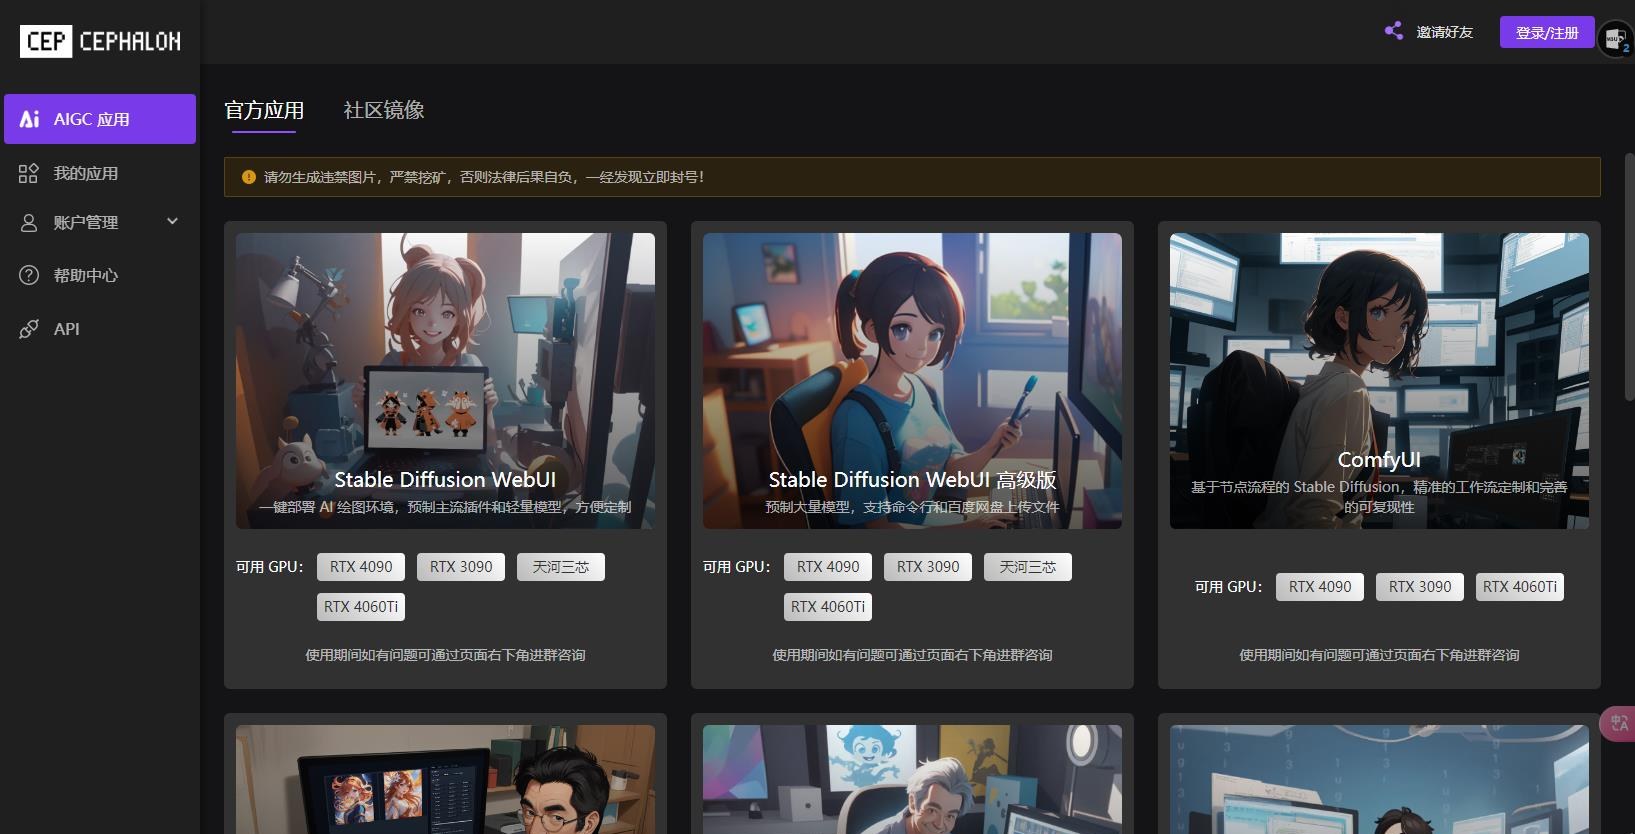Screen dimensions: 1635x834
Task: Select RTX 4090 on the Stable Diffusion WebUI card
Action: [361, 567]
